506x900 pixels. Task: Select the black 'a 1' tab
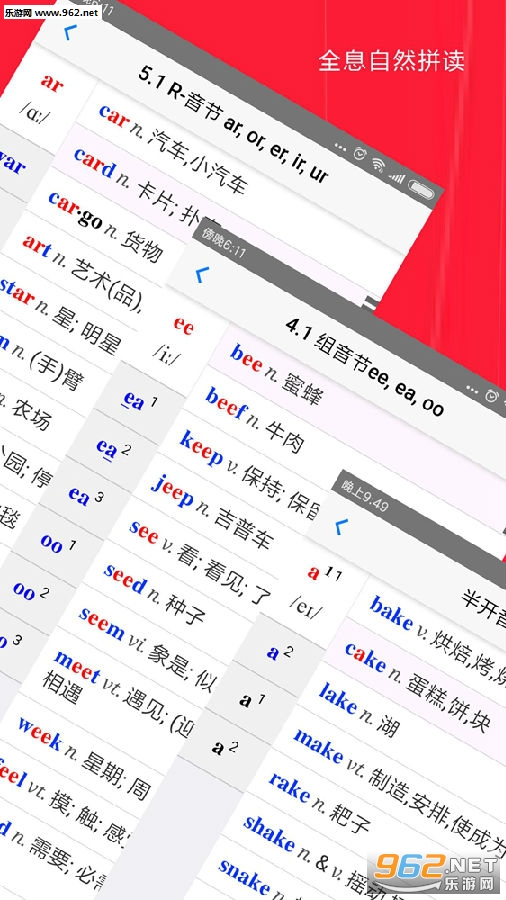point(251,700)
